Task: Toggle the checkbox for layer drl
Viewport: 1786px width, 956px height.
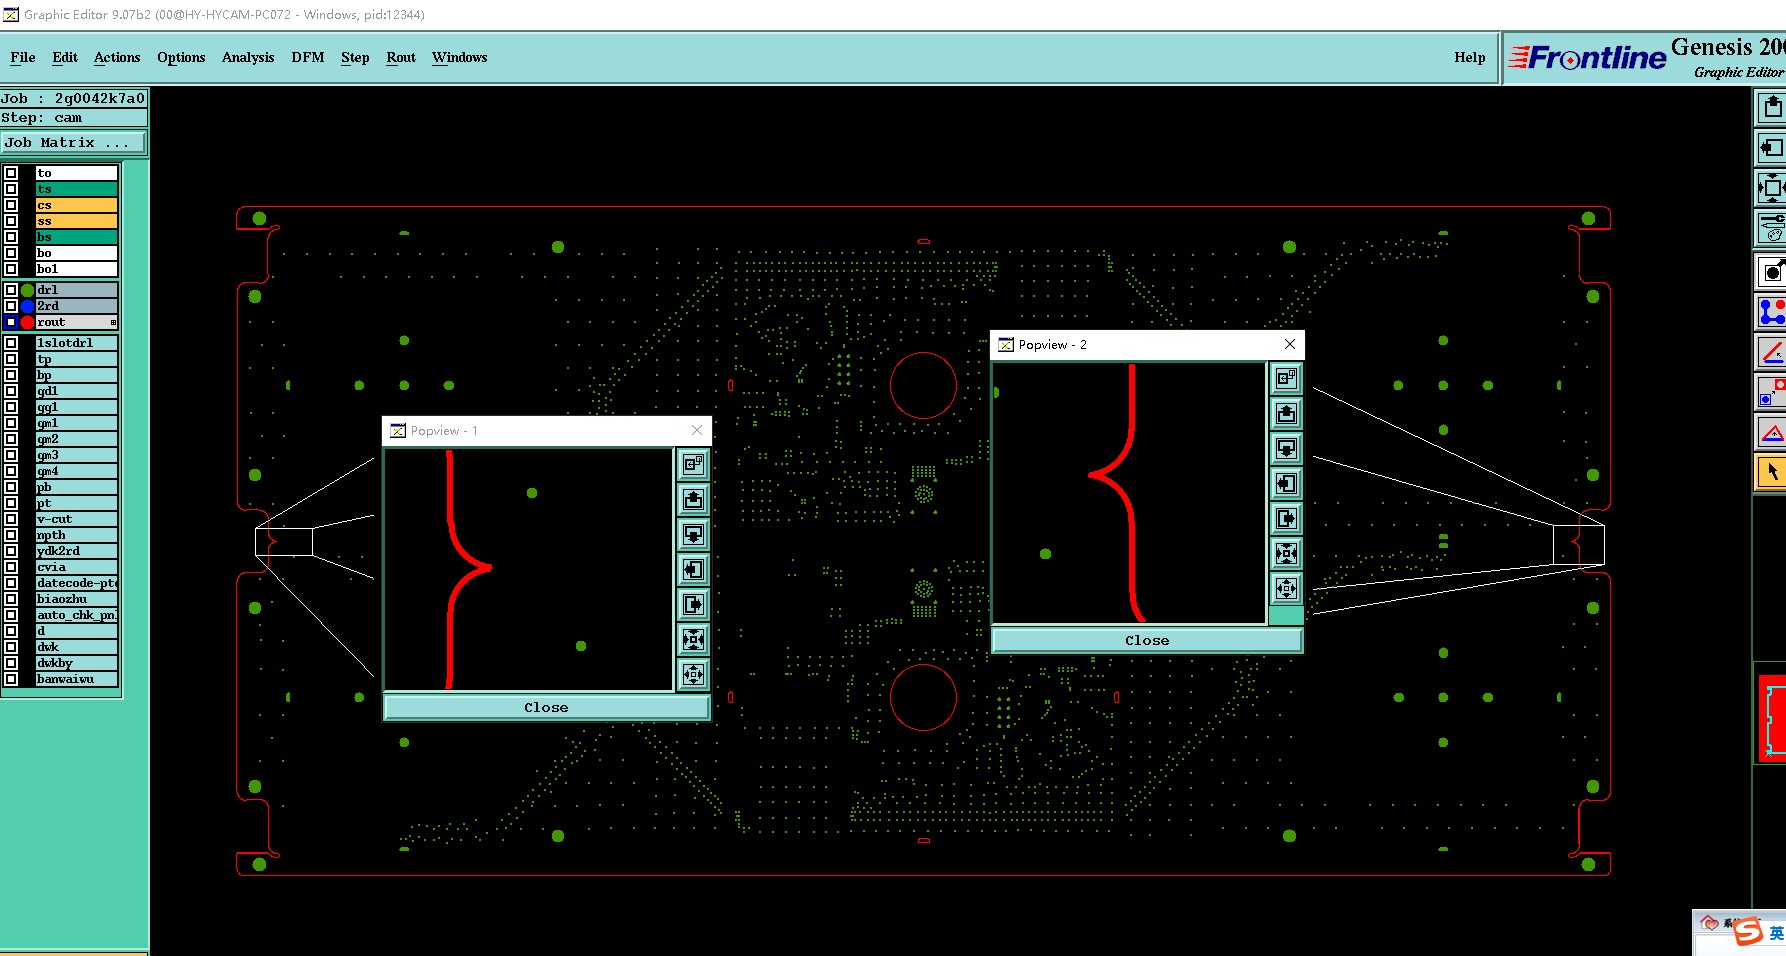Action: [11, 290]
